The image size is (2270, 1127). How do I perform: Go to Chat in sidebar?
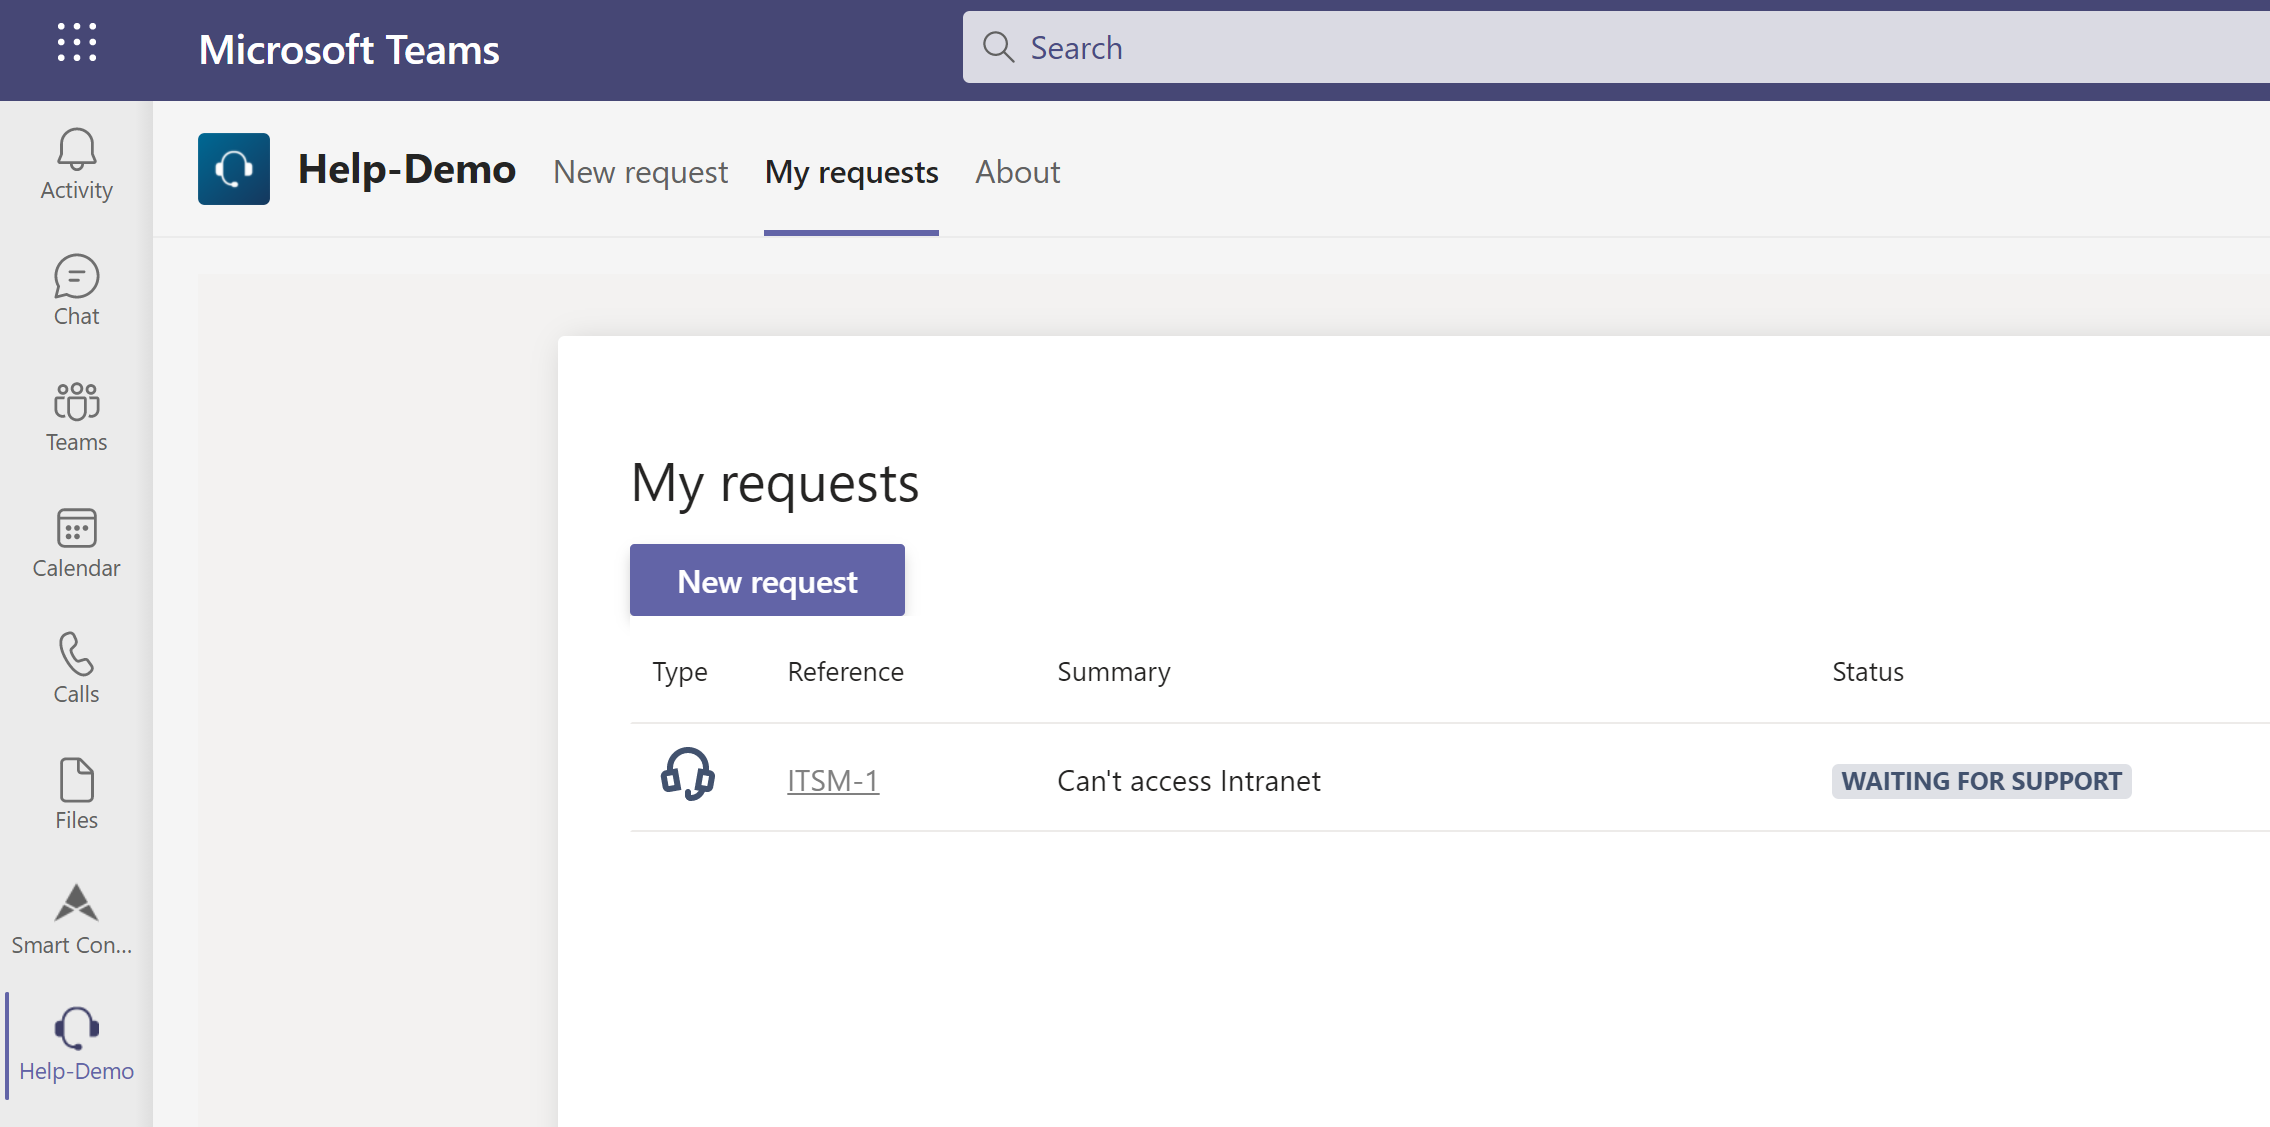pos(76,291)
